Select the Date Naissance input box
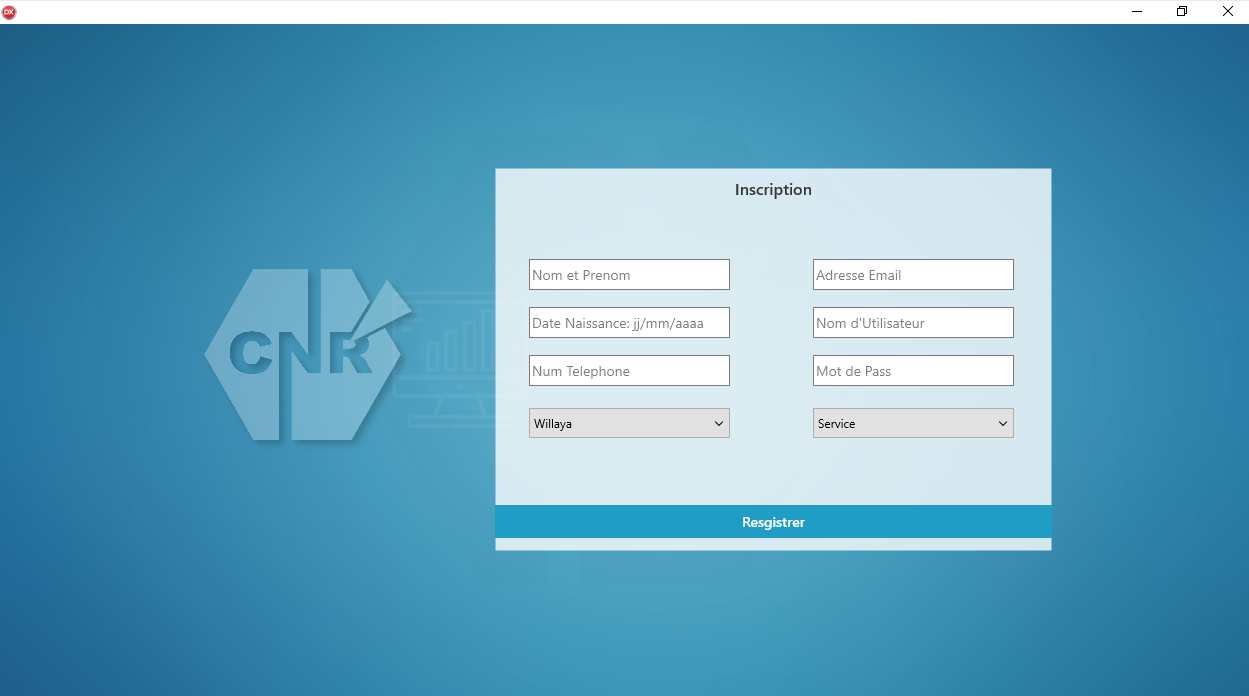This screenshot has height=696, width=1249. (629, 323)
